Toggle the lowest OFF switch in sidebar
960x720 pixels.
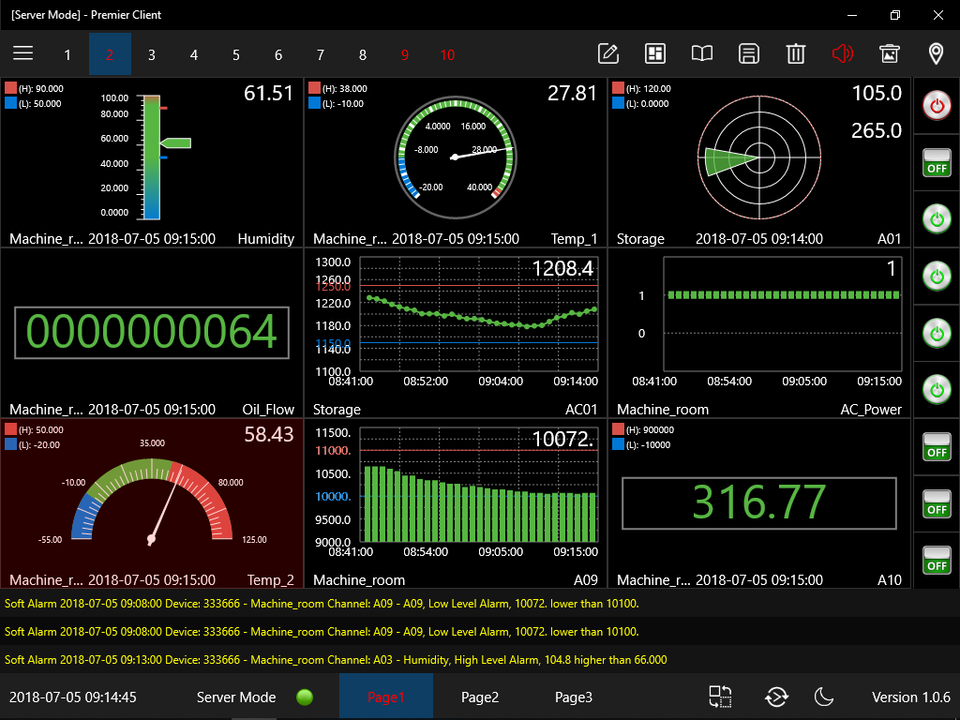pyautogui.click(x=937, y=560)
